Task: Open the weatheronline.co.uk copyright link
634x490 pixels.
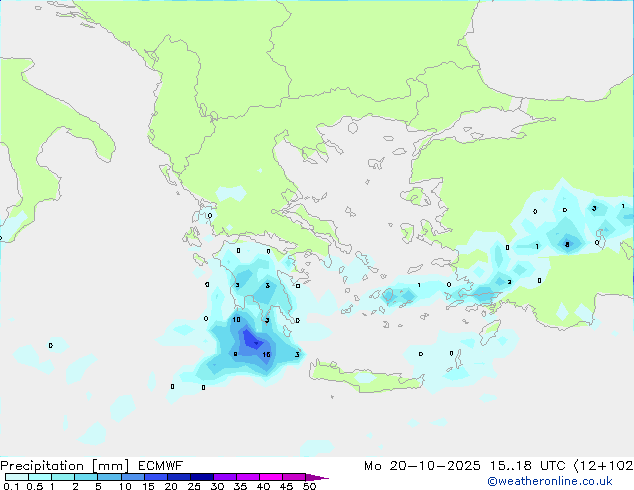Action: pos(550,481)
